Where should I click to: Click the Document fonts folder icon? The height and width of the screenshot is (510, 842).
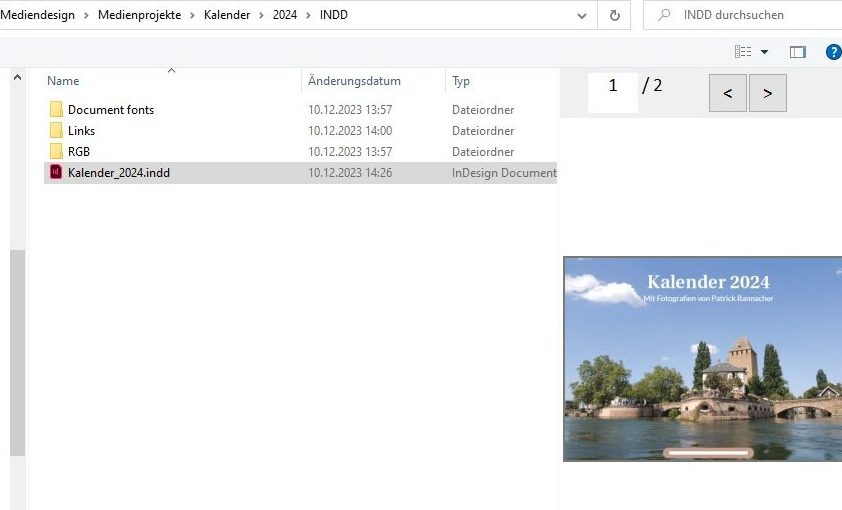click(56, 110)
